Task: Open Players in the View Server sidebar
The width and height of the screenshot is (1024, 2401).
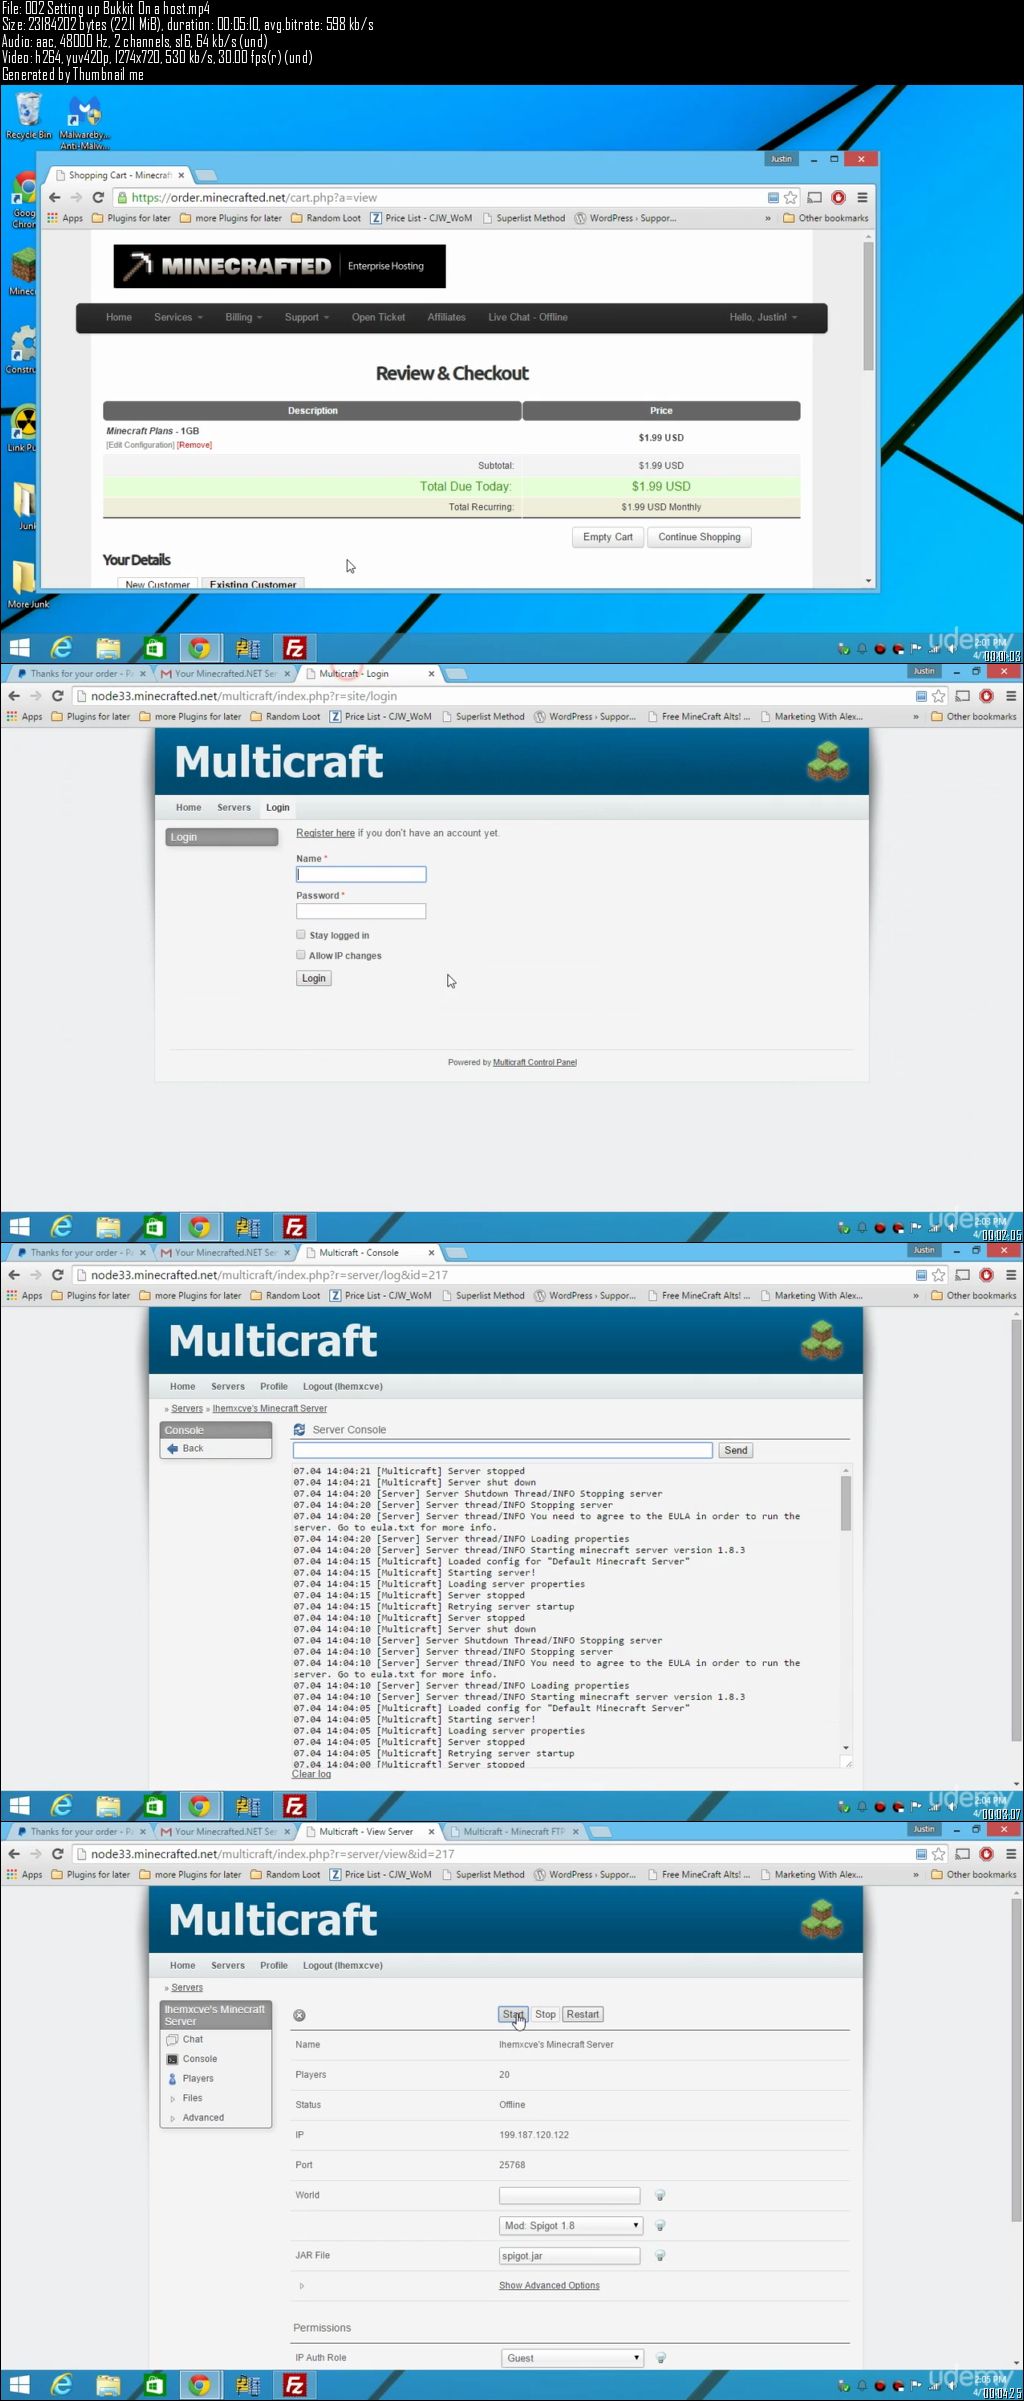Action: click(x=197, y=2078)
